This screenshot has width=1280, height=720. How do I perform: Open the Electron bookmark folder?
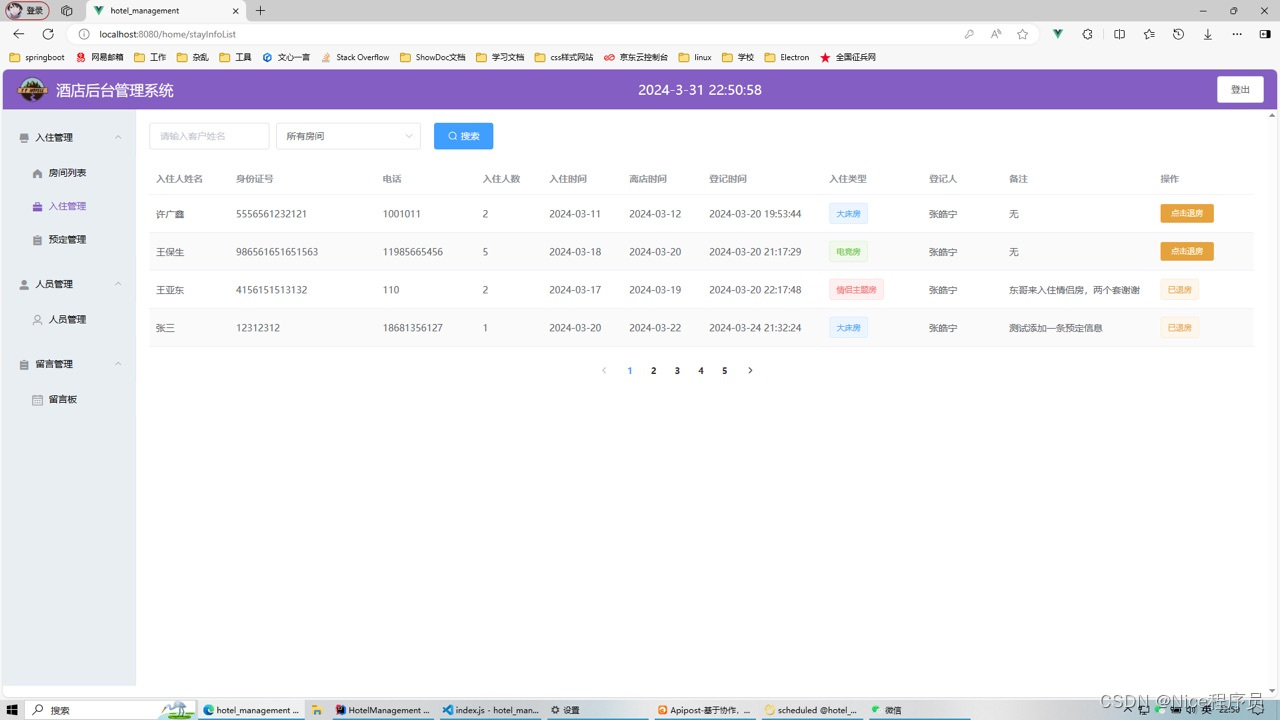(787, 58)
